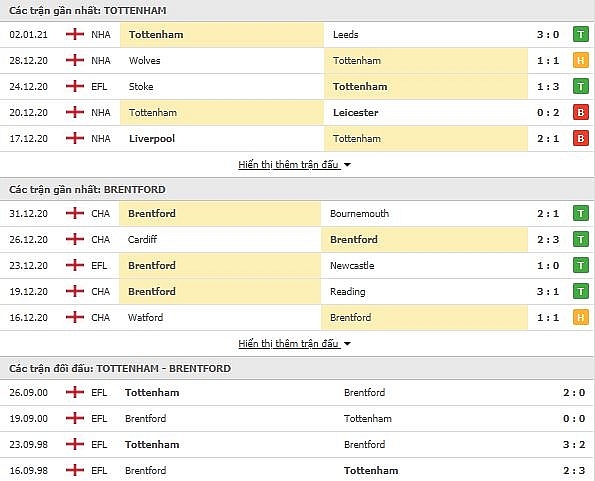Viewport: 595px width, 481px height.
Task: Click the green T badge for Tottenham vs Leeds
Action: pyautogui.click(x=581, y=35)
